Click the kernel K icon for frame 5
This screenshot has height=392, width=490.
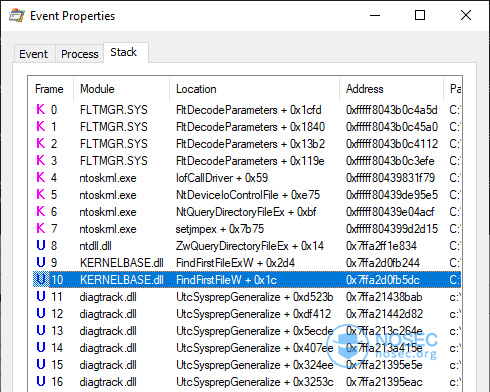pyautogui.click(x=41, y=194)
